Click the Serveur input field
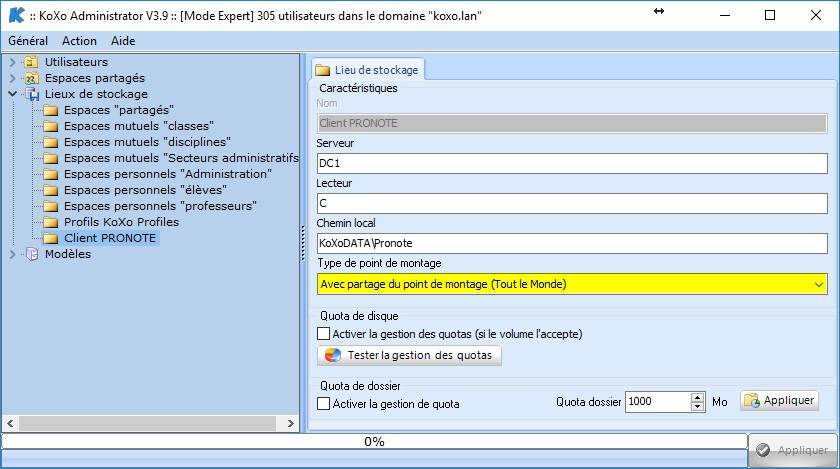The image size is (840, 469). click(572, 163)
